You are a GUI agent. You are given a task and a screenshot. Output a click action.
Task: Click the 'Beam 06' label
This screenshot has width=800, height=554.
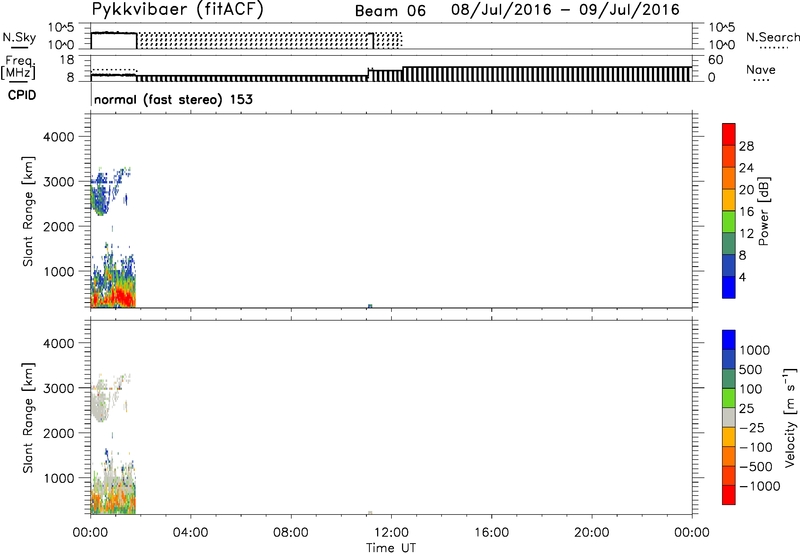click(390, 11)
